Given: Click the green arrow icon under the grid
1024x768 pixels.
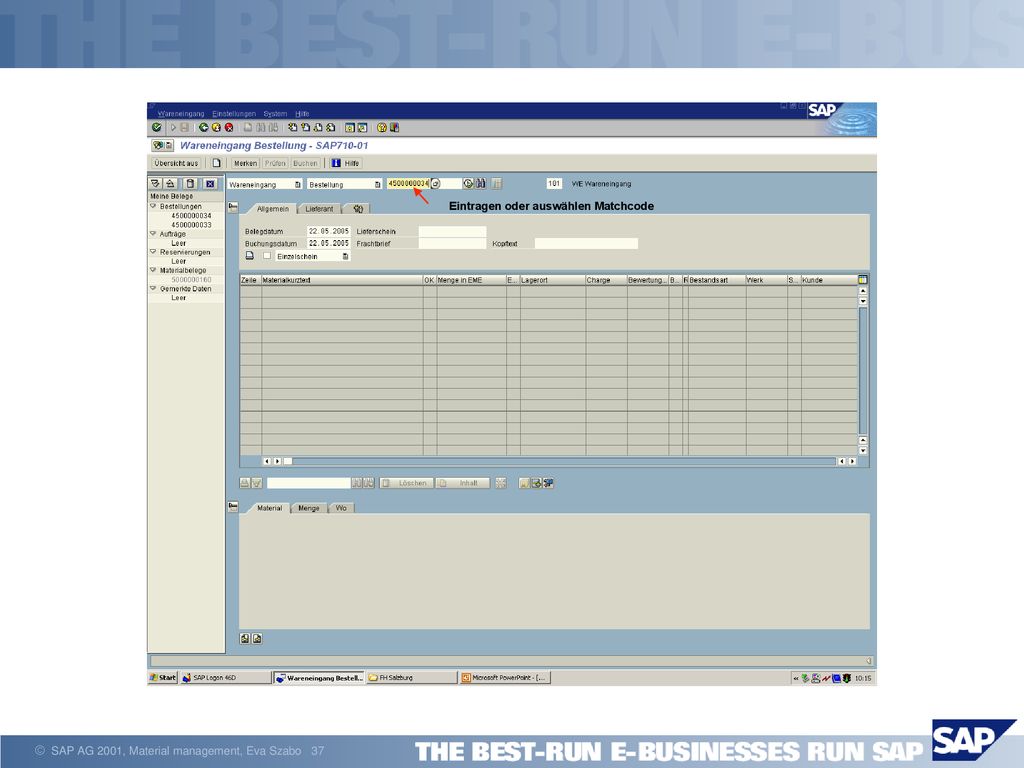Looking at the screenshot, I should [537, 483].
